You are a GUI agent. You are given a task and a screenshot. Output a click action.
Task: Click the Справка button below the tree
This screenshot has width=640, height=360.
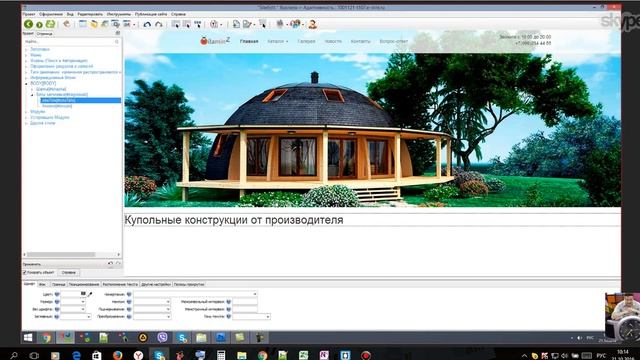click(69, 273)
